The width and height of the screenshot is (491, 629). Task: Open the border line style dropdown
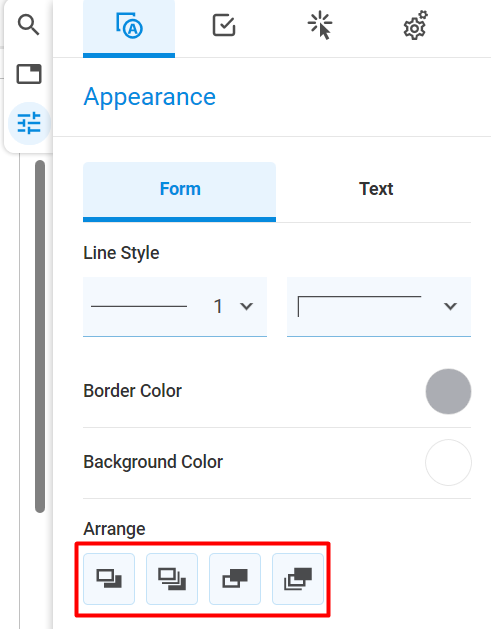coord(379,306)
